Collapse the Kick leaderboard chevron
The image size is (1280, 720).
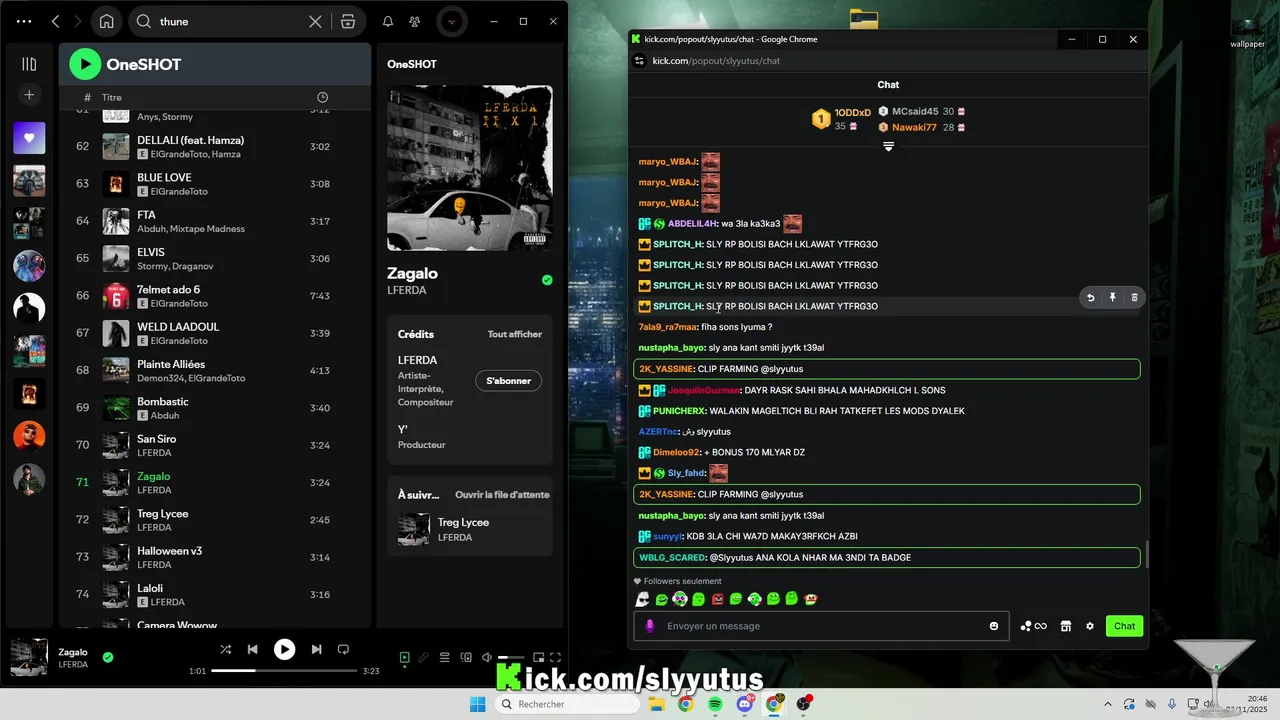point(888,147)
